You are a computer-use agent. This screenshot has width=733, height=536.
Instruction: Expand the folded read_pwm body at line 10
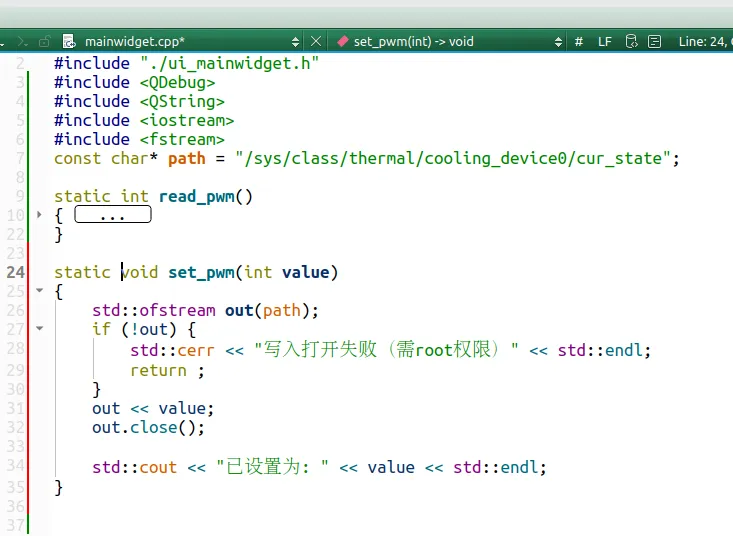39,214
